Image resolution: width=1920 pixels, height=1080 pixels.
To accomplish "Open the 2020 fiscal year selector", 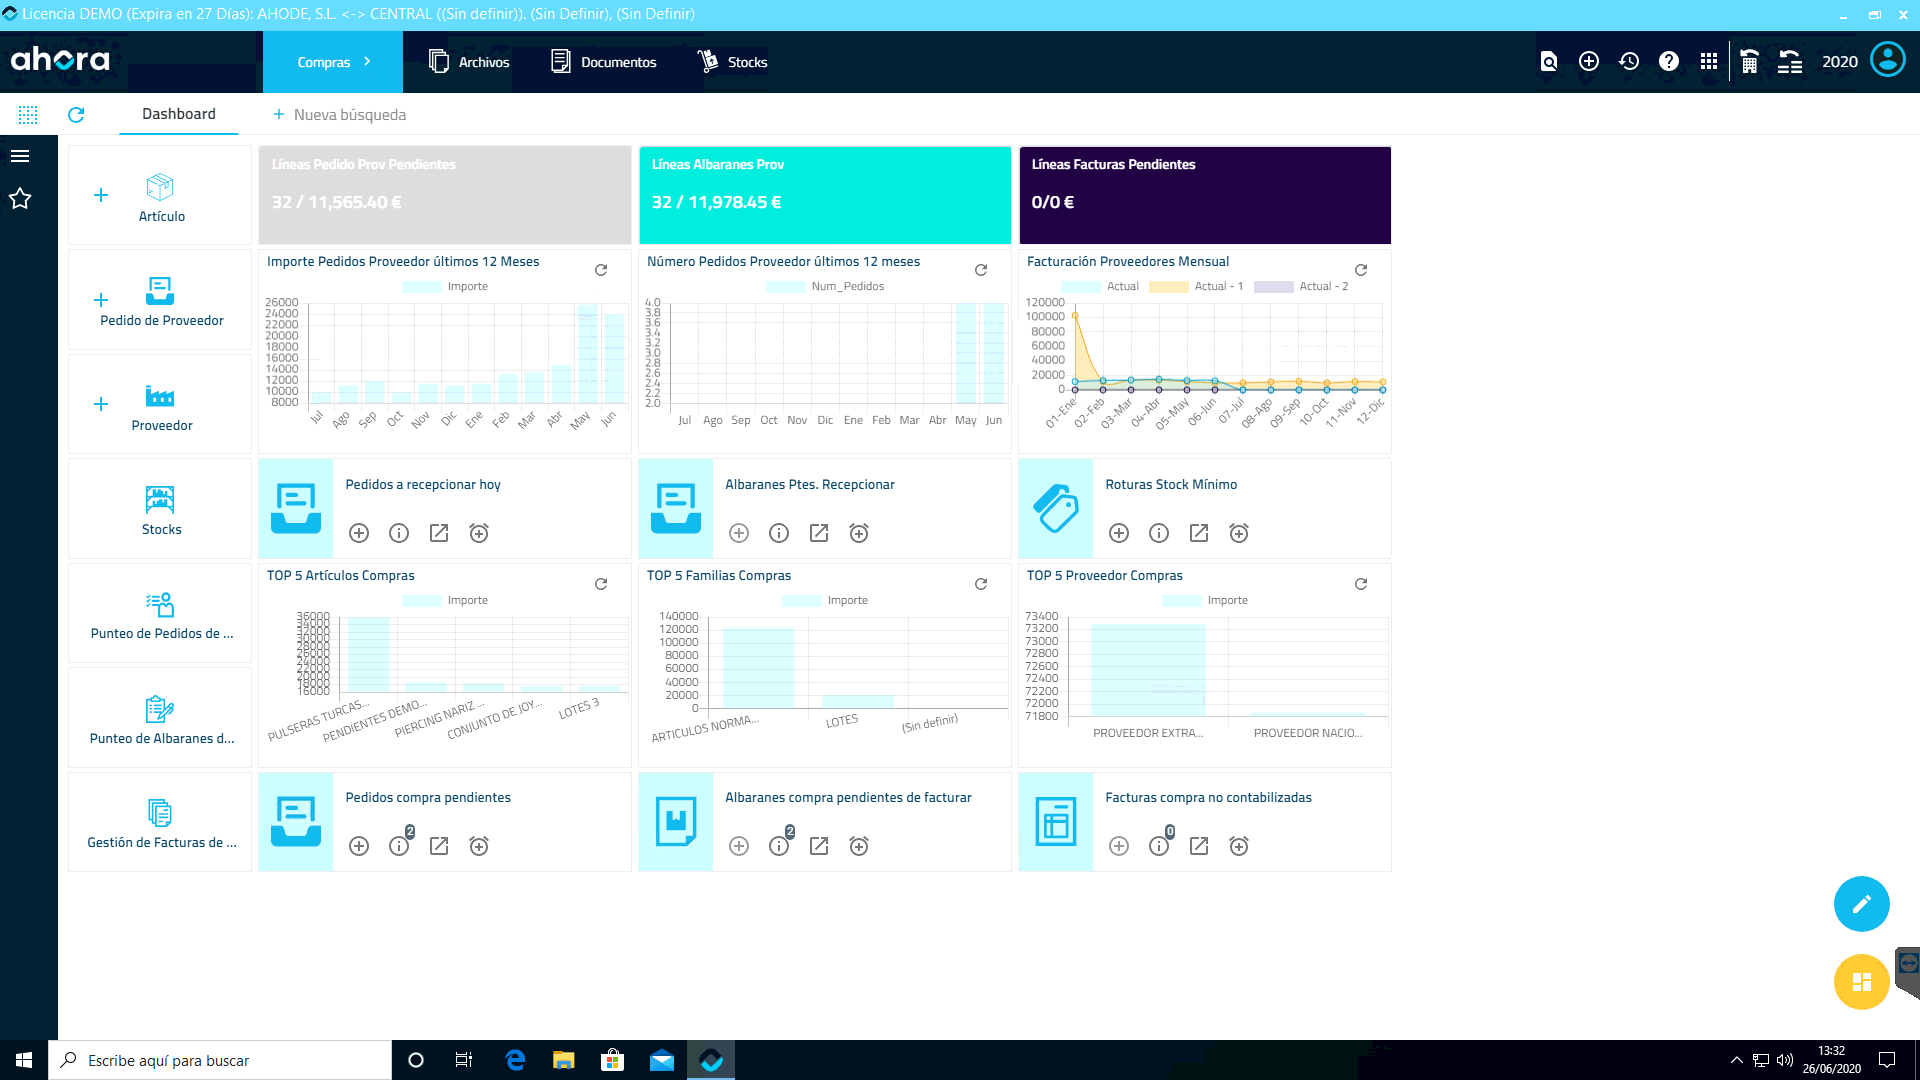I will (x=1839, y=62).
